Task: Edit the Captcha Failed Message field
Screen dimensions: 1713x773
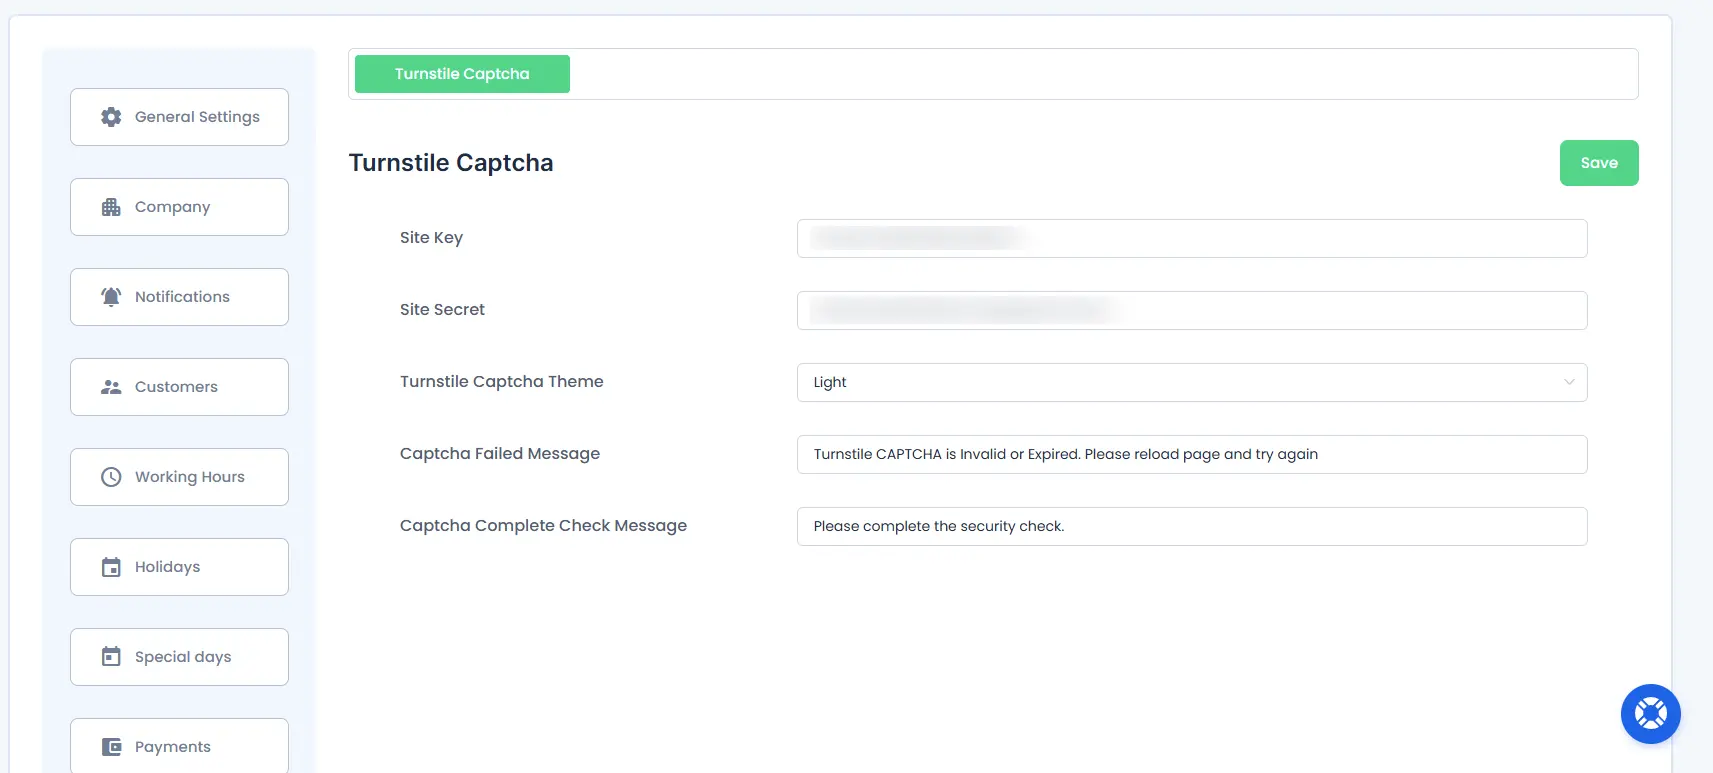Action: pyautogui.click(x=1192, y=454)
